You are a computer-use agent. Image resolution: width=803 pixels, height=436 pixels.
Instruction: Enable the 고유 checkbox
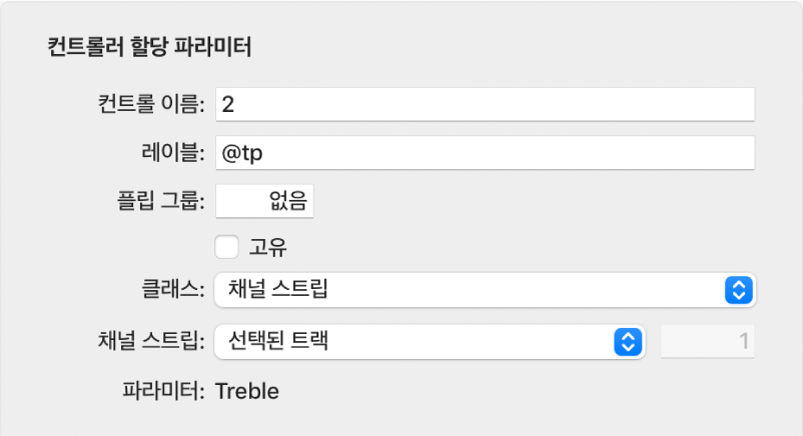[226, 246]
